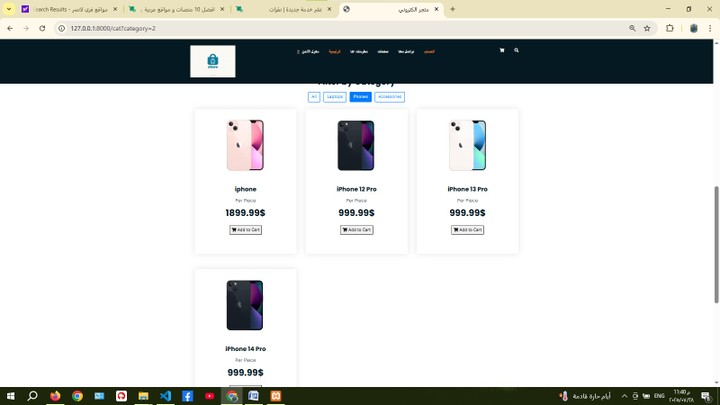Open the tab search dropdown arrow

coord(9,9)
